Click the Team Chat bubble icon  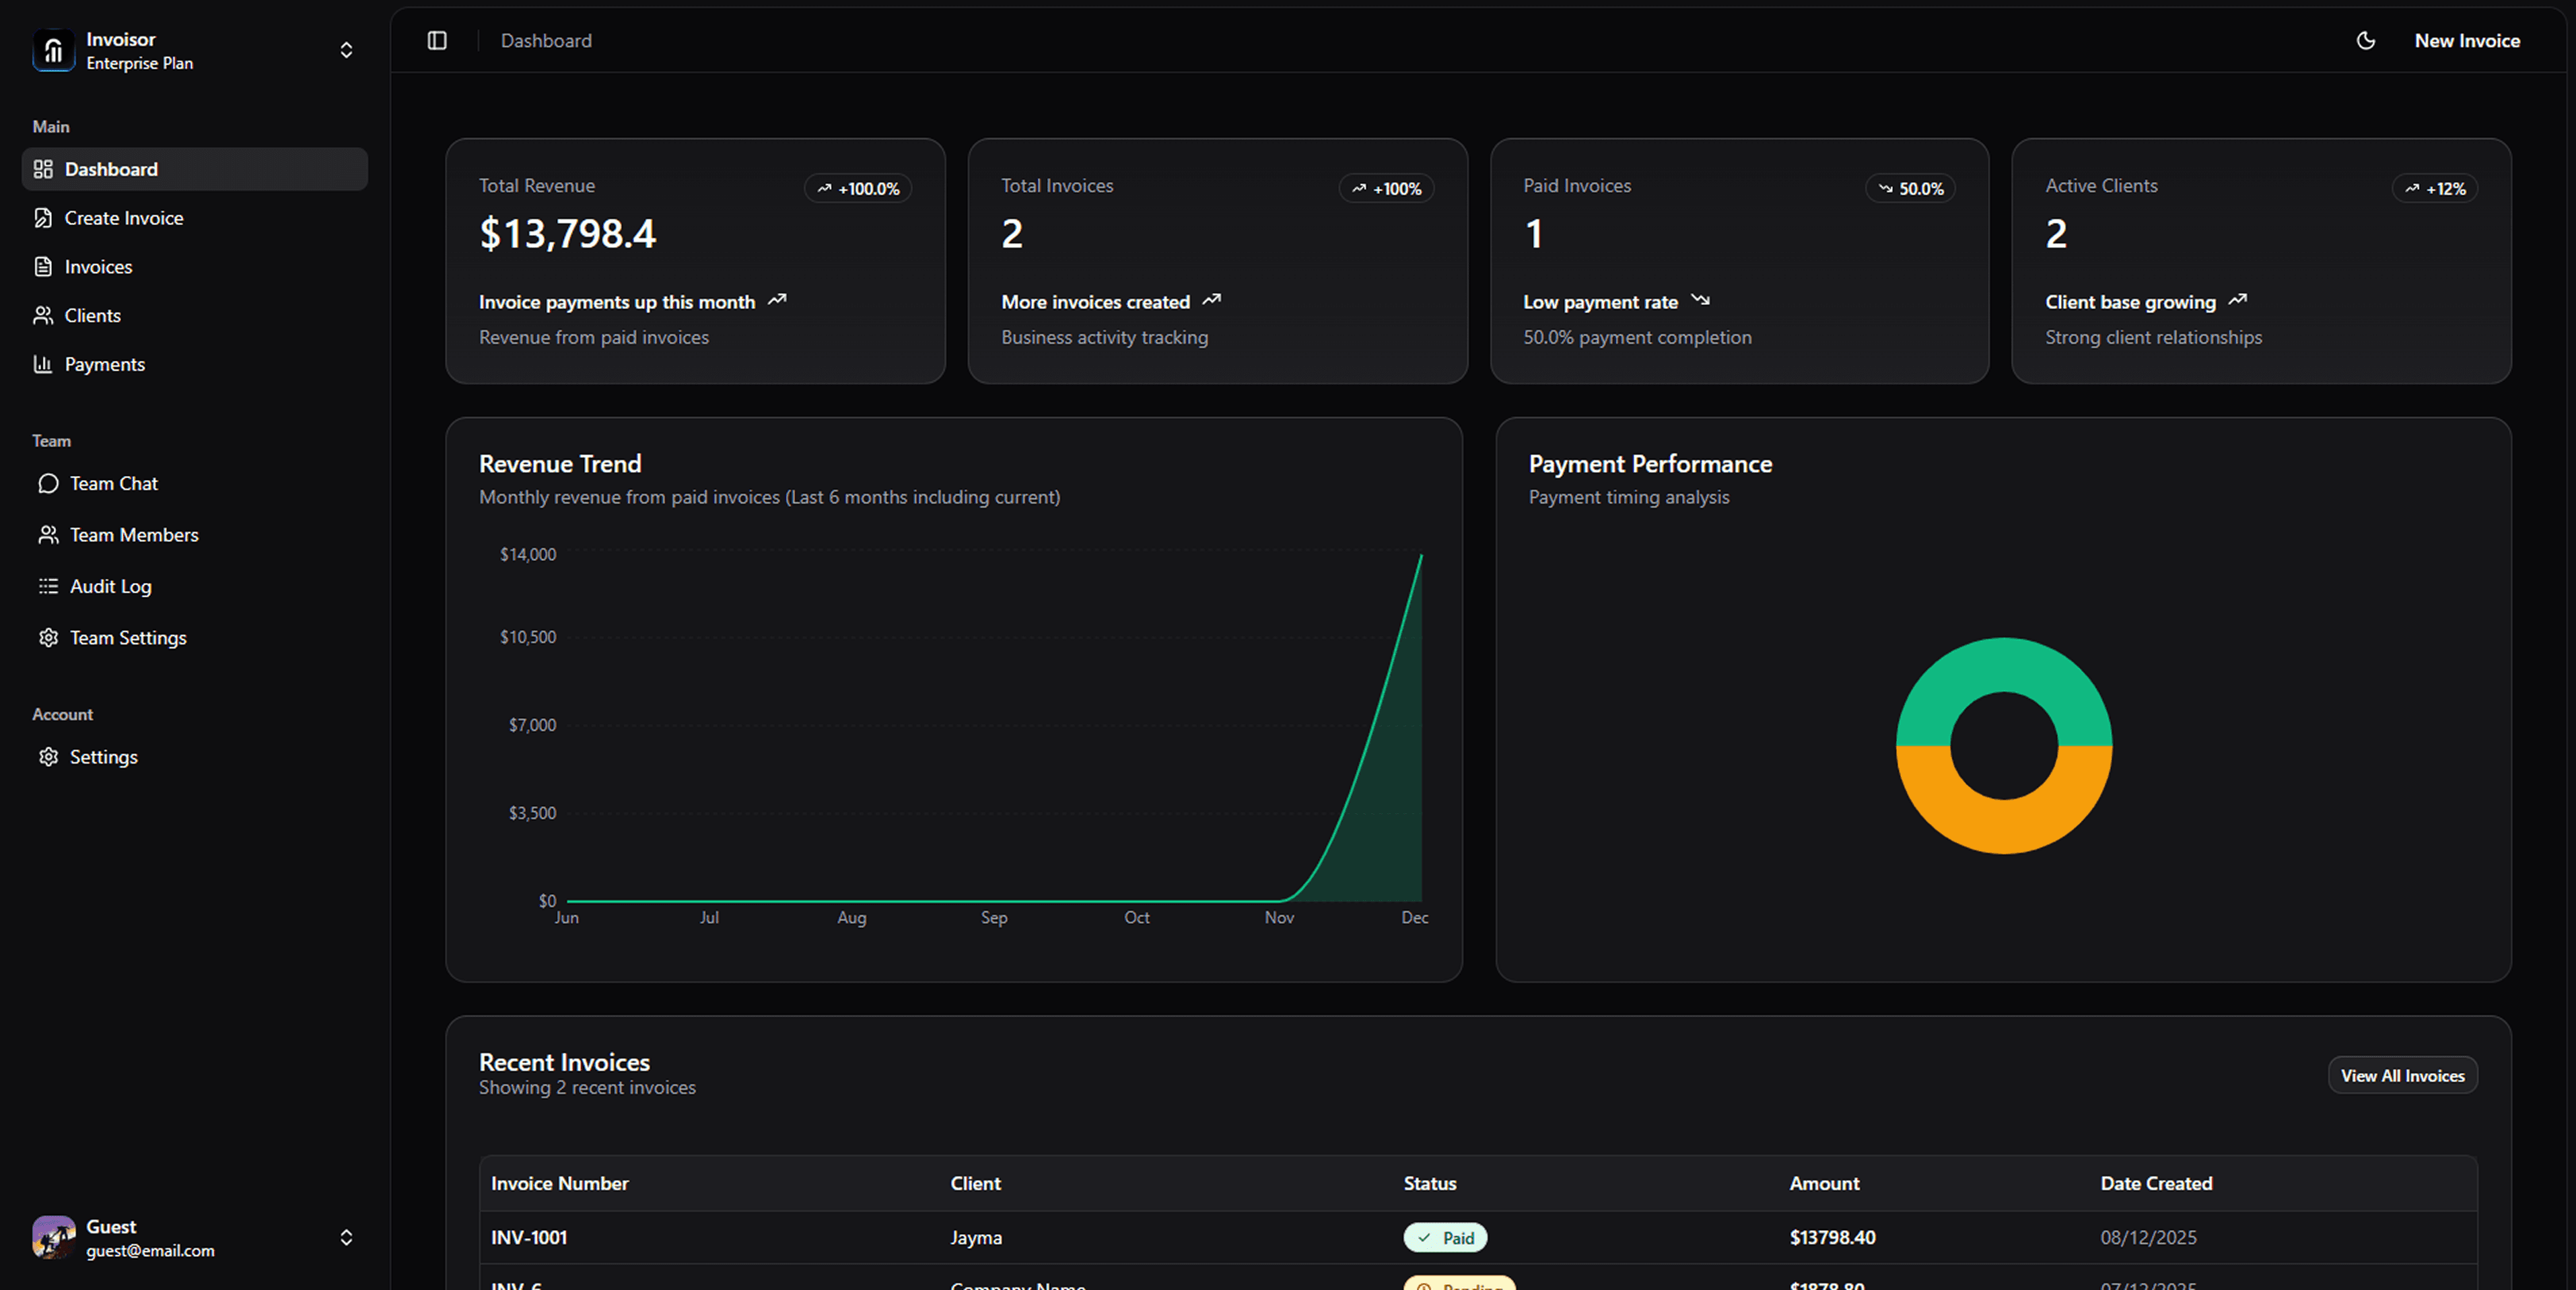(x=48, y=484)
